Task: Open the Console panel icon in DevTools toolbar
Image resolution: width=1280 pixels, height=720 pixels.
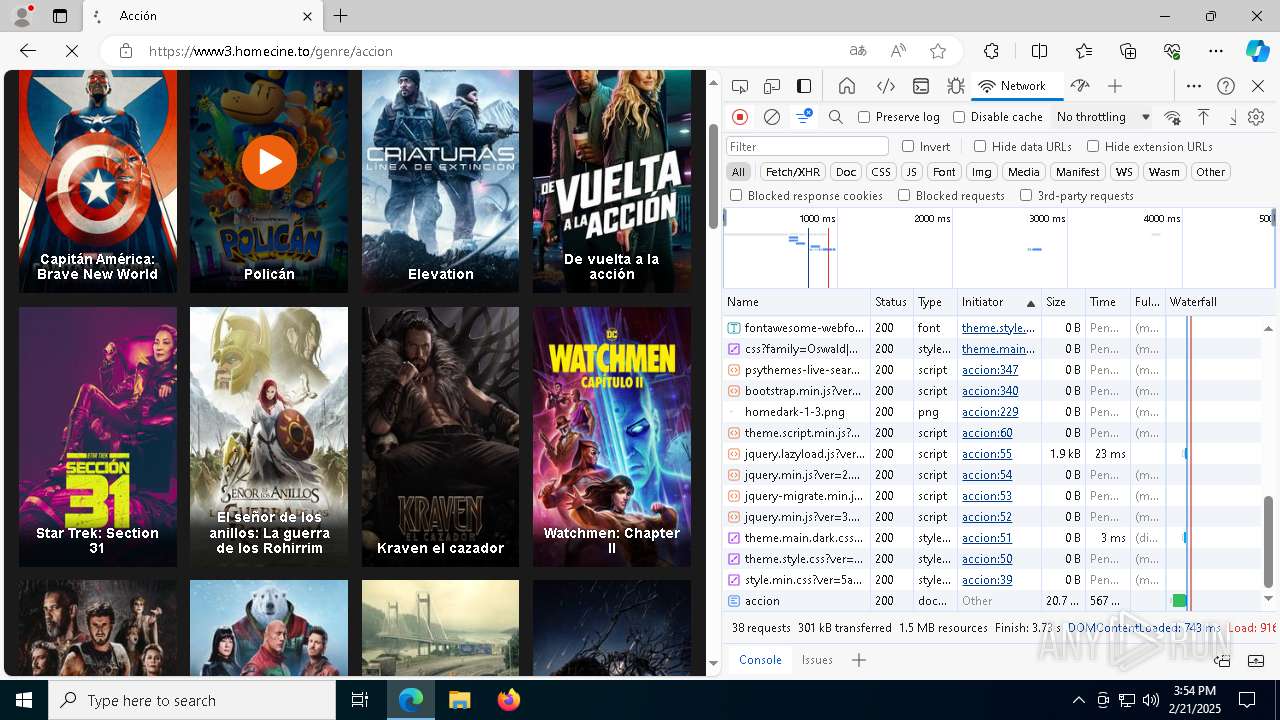Action: tap(921, 86)
